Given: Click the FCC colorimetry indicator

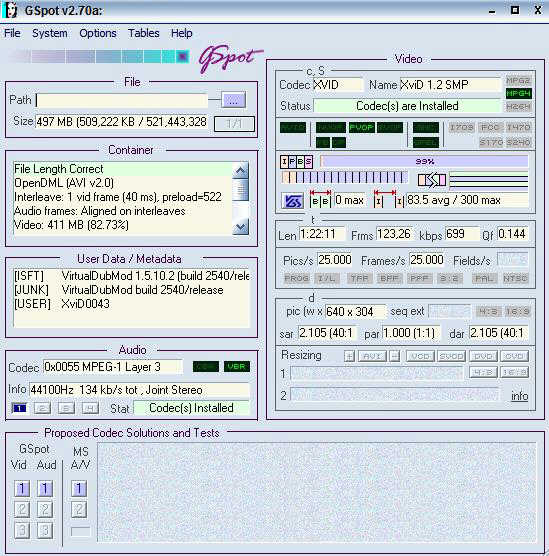Looking at the screenshot, I should [x=490, y=127].
